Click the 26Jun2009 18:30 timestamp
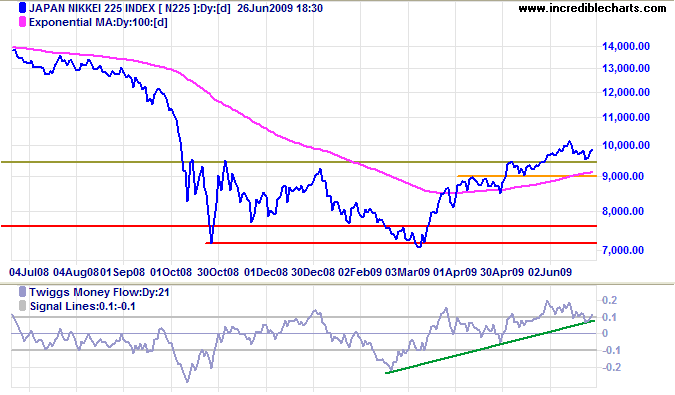675x395 pixels. (280, 8)
